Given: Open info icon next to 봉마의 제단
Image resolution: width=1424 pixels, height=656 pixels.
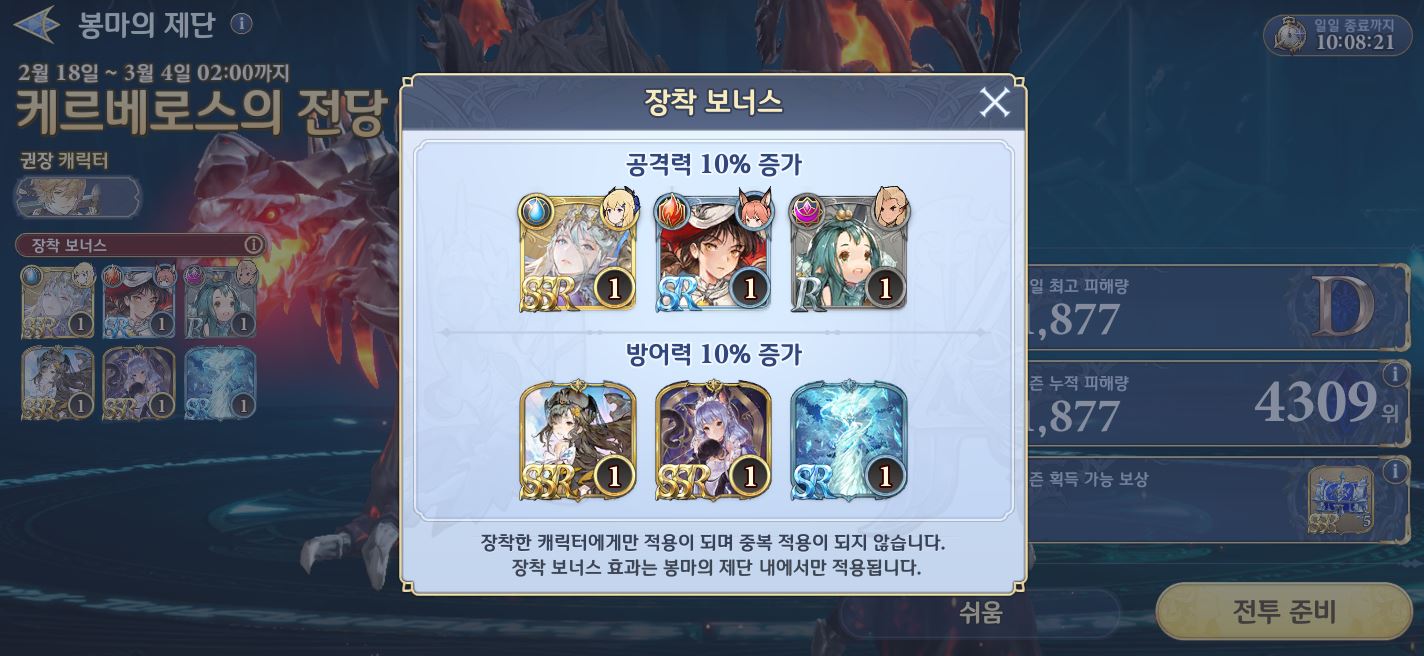Looking at the screenshot, I should [241, 24].
